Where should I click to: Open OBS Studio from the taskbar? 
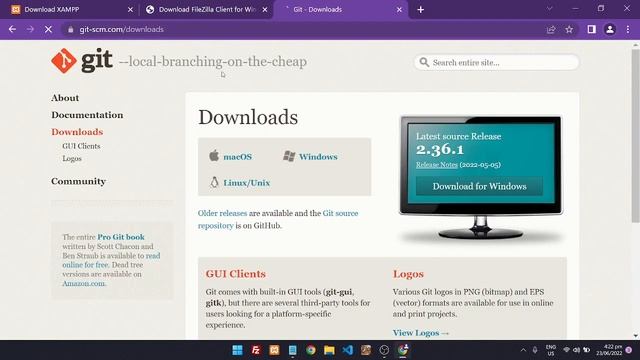tap(384, 350)
